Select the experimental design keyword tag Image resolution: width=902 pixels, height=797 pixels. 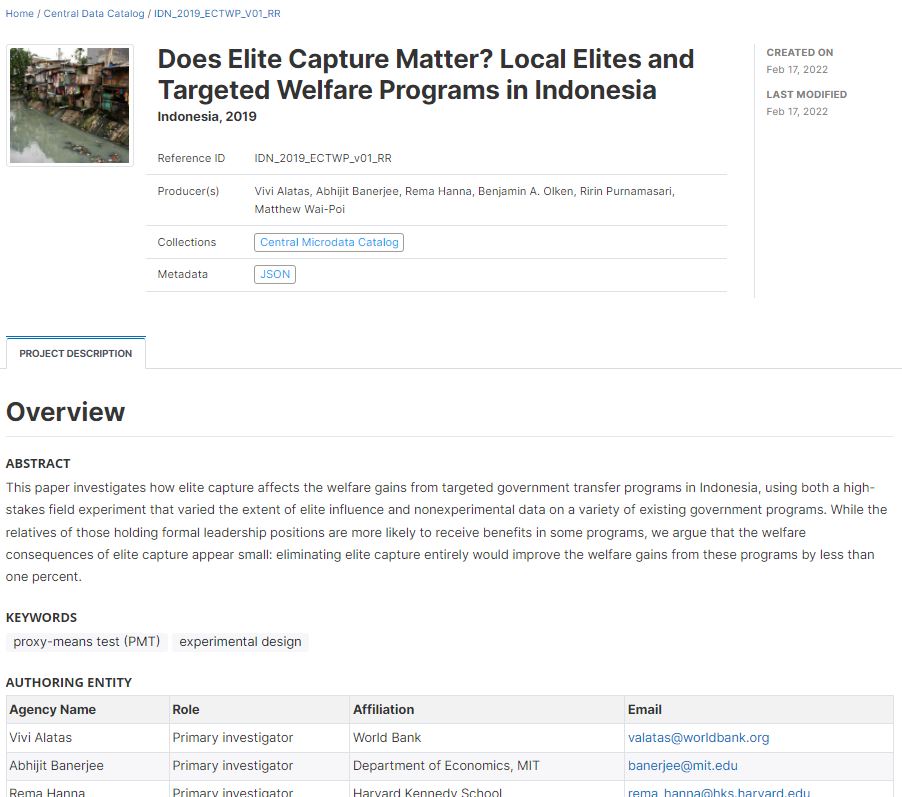click(240, 642)
